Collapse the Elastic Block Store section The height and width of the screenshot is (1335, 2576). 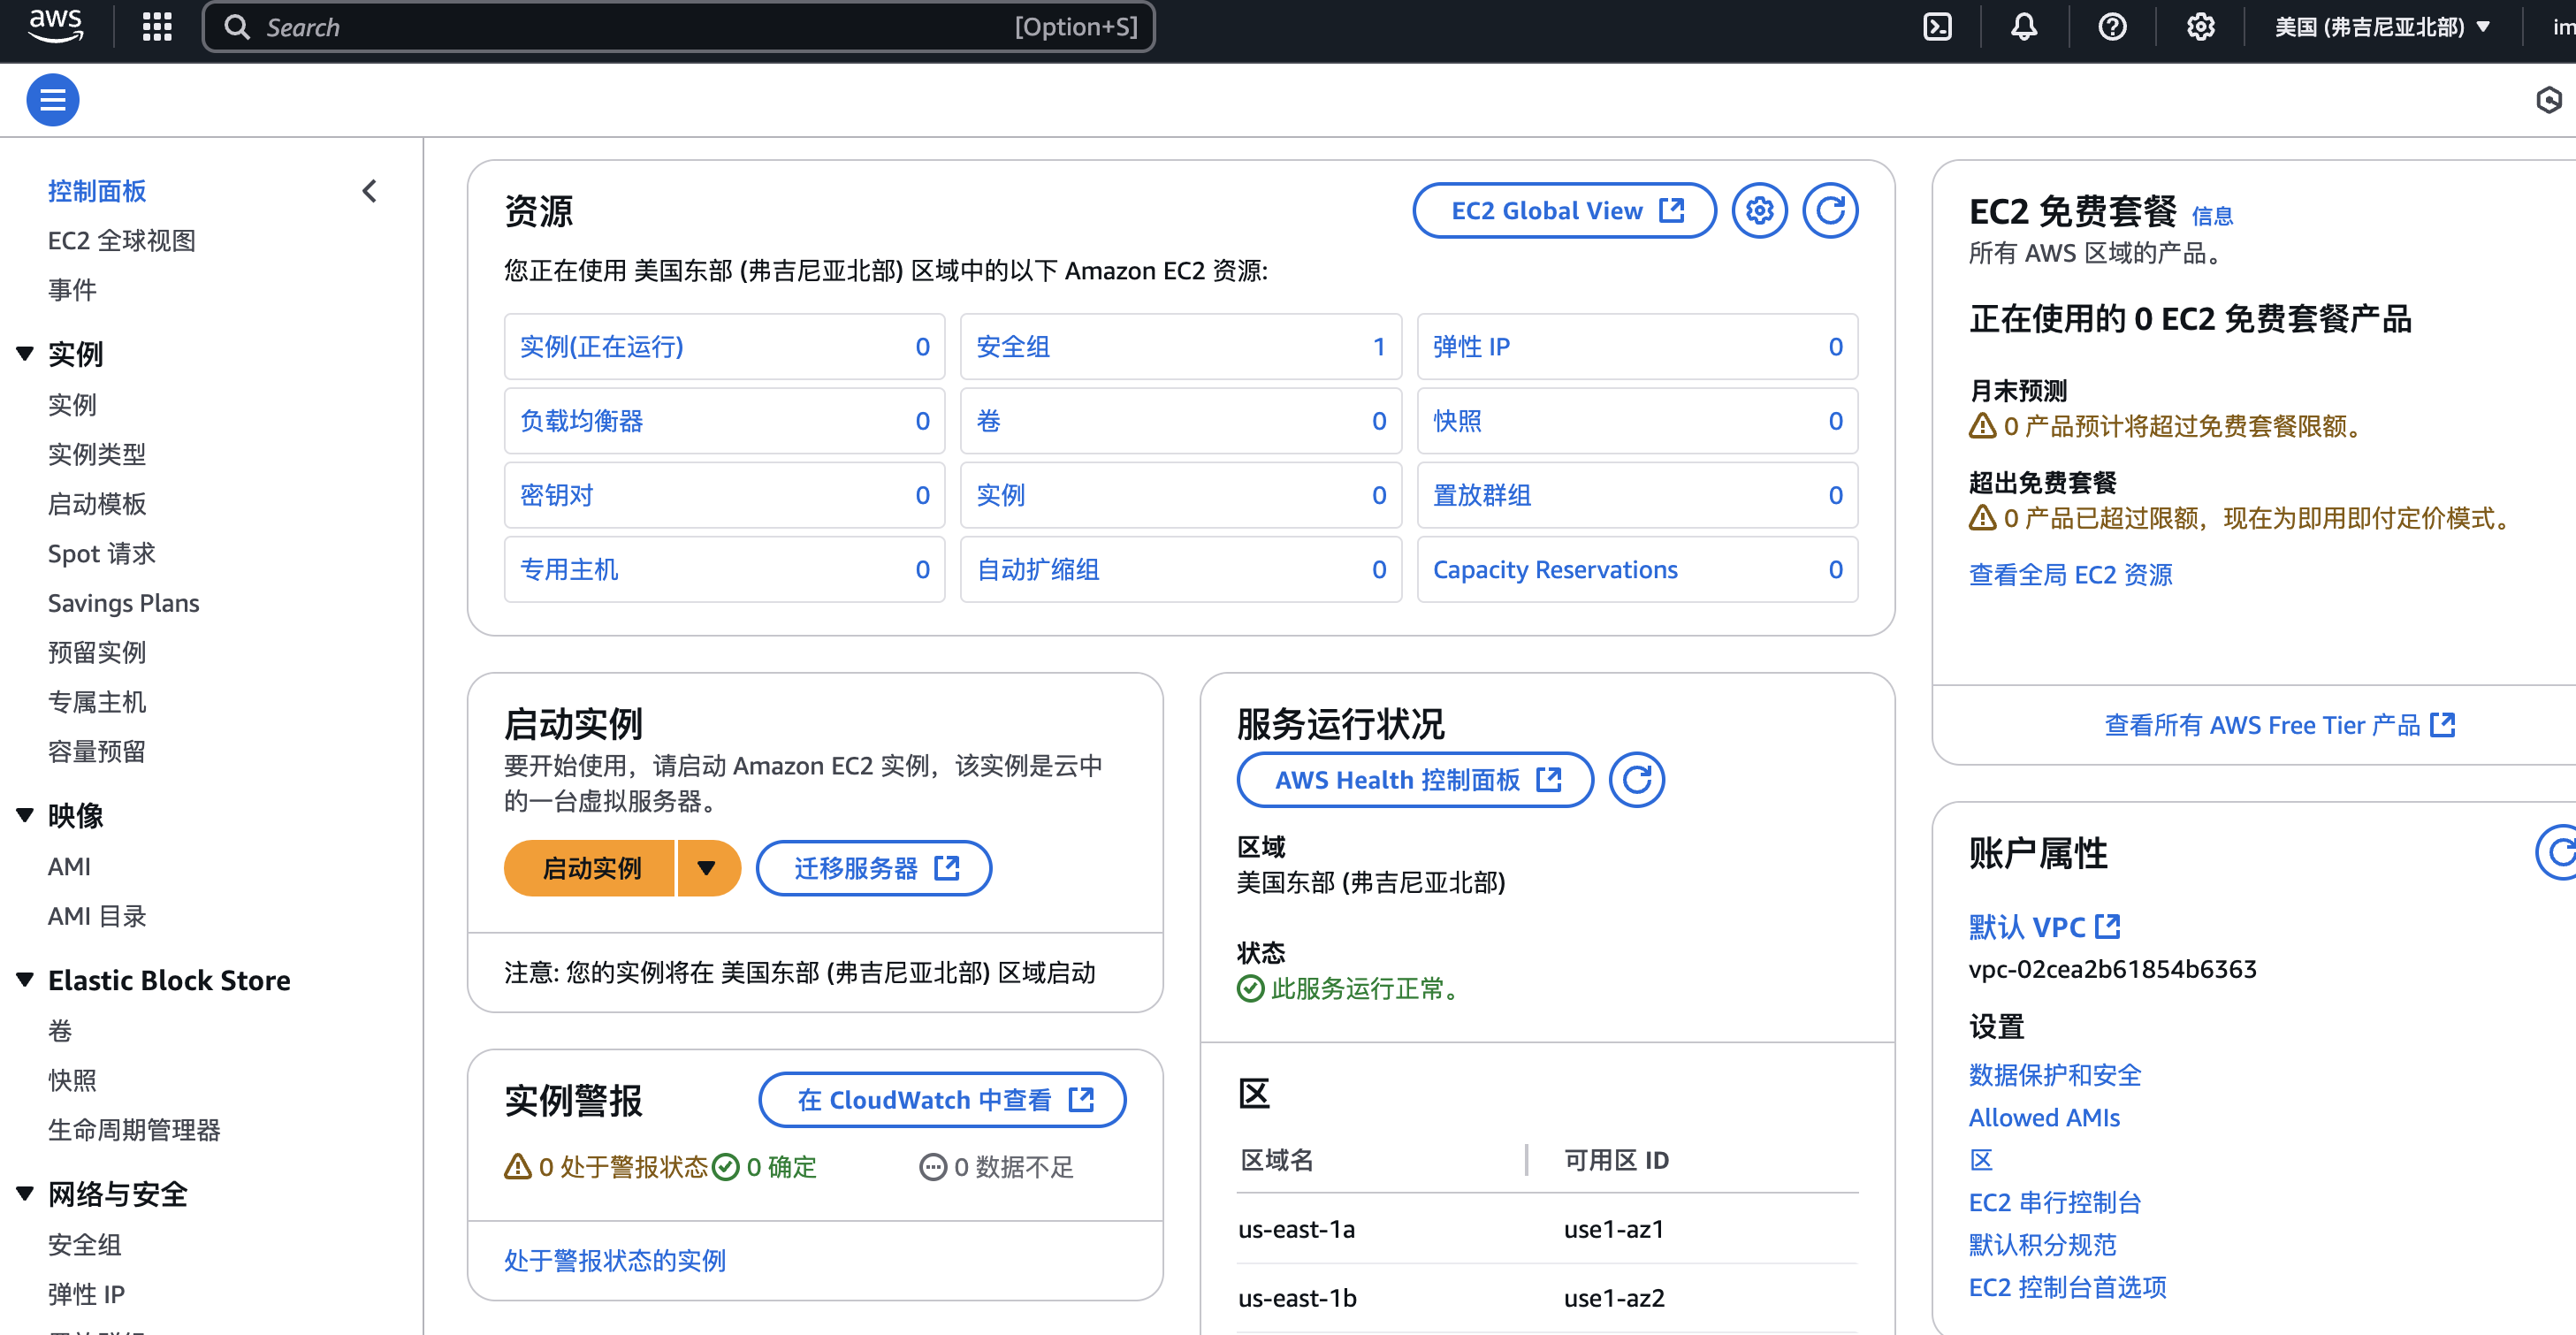coord(26,979)
